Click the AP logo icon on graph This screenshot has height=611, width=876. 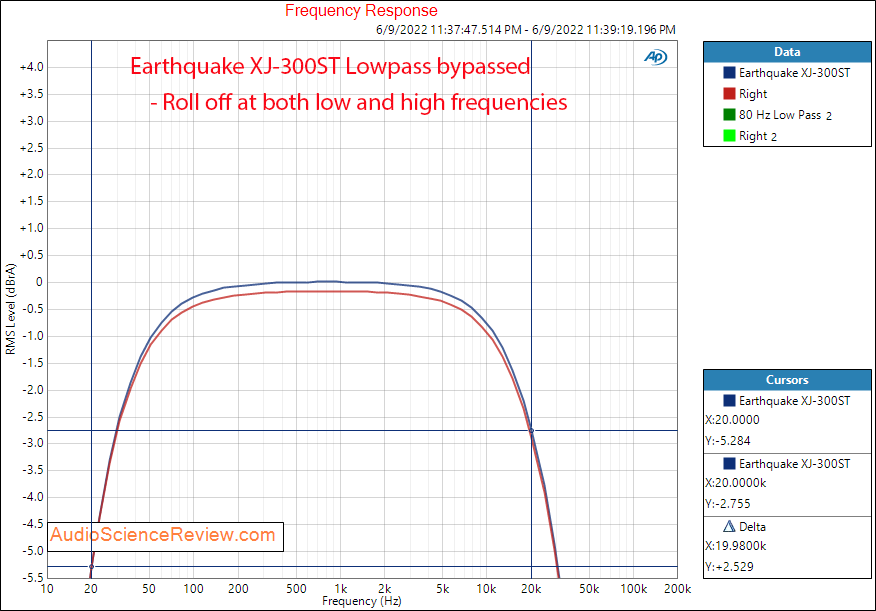point(655,56)
